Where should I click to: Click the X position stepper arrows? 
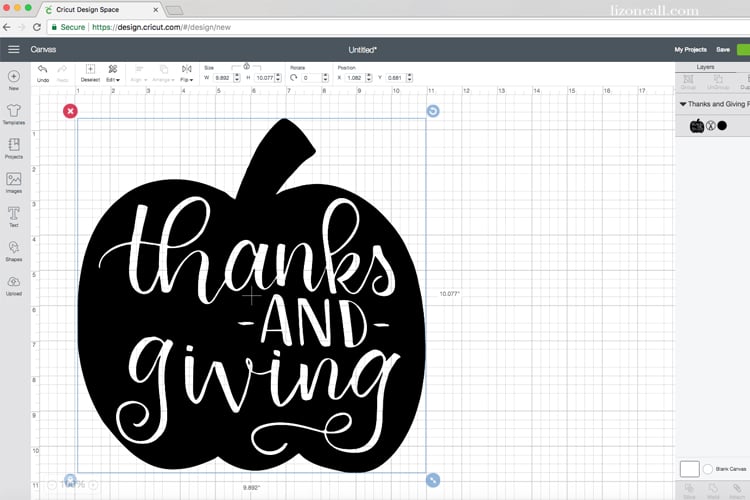pos(369,78)
